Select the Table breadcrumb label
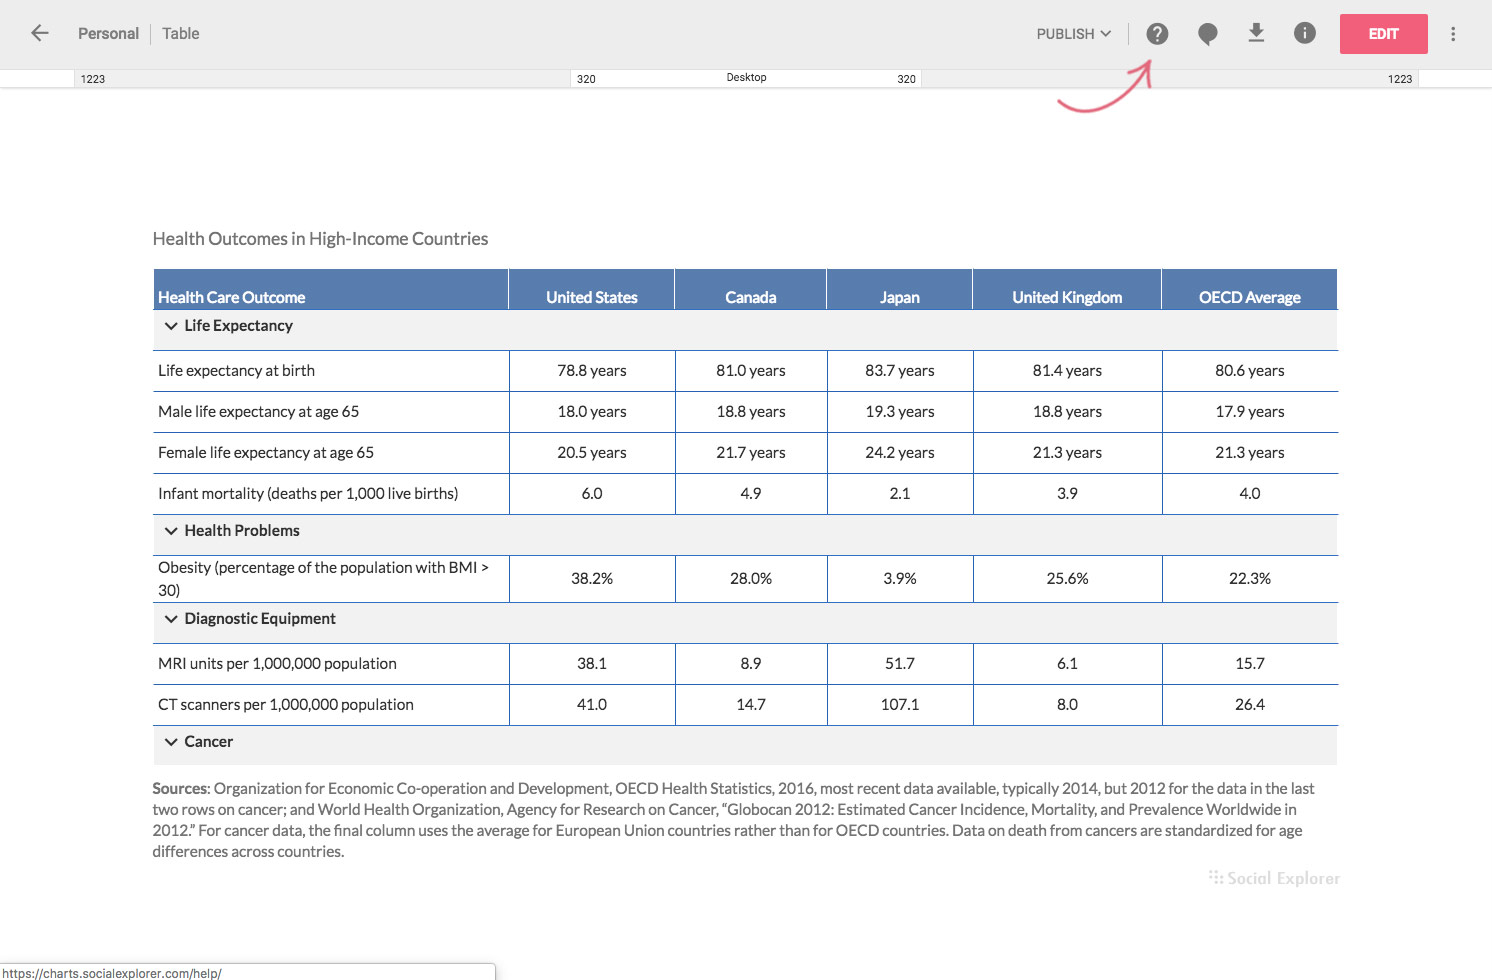Image resolution: width=1492 pixels, height=980 pixels. [x=181, y=34]
